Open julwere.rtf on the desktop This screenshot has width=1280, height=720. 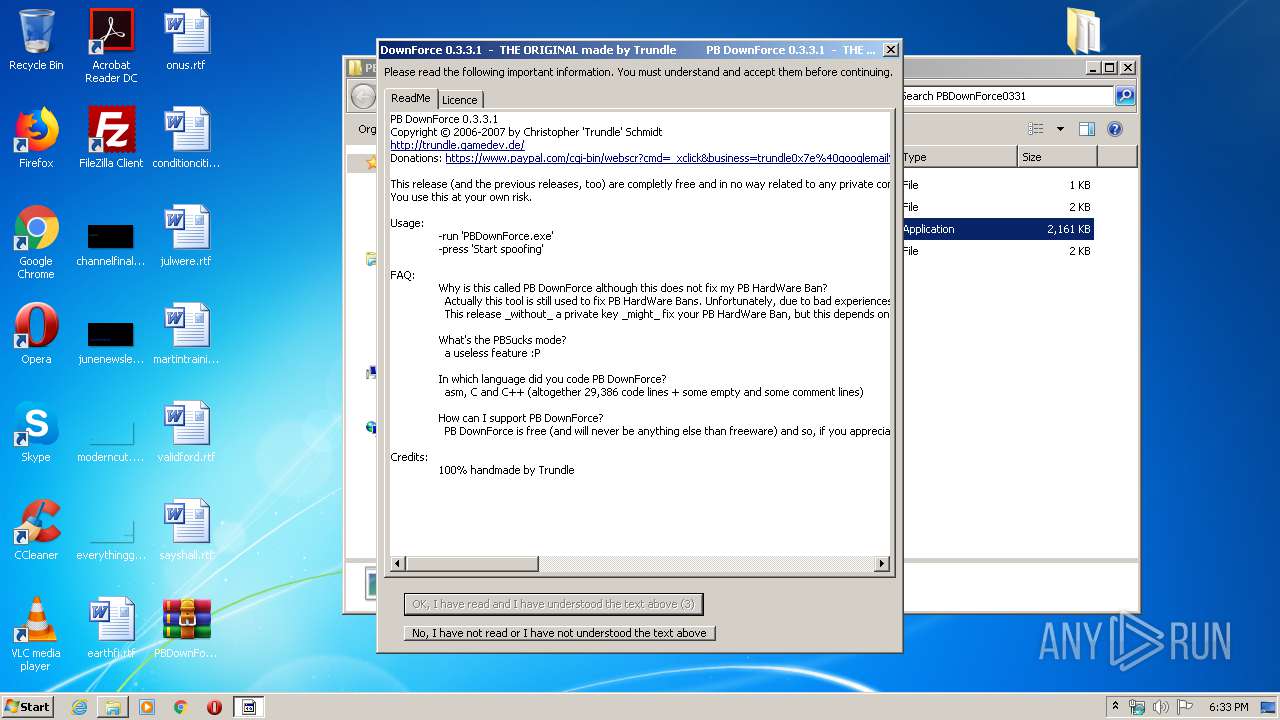(x=187, y=236)
